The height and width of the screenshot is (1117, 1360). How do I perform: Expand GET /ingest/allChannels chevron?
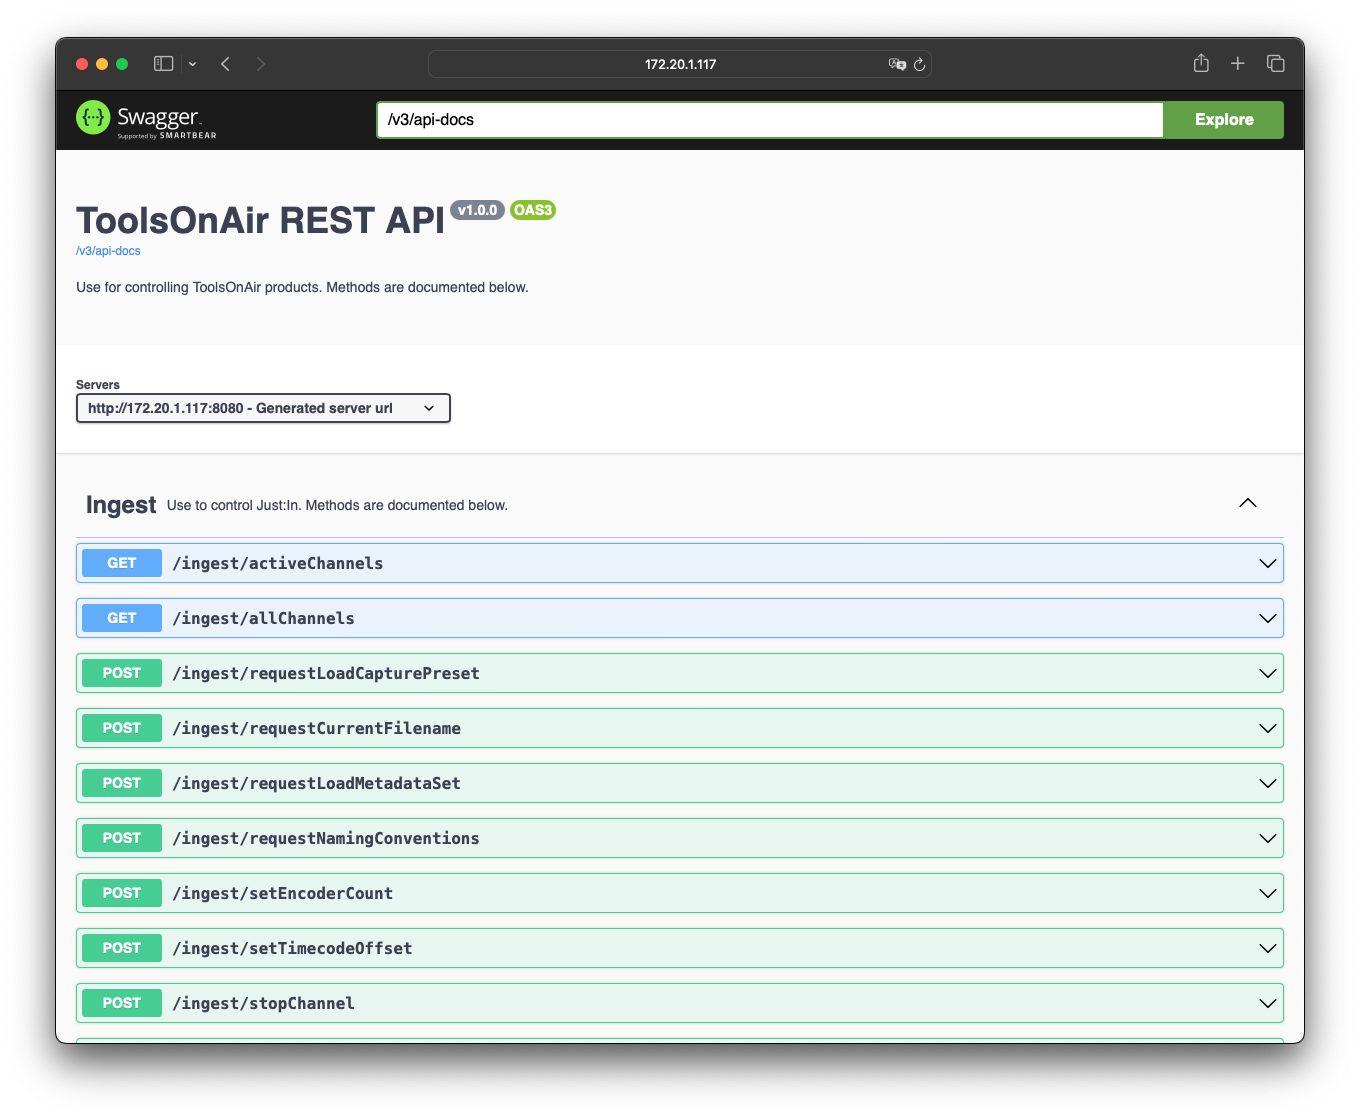click(1268, 618)
